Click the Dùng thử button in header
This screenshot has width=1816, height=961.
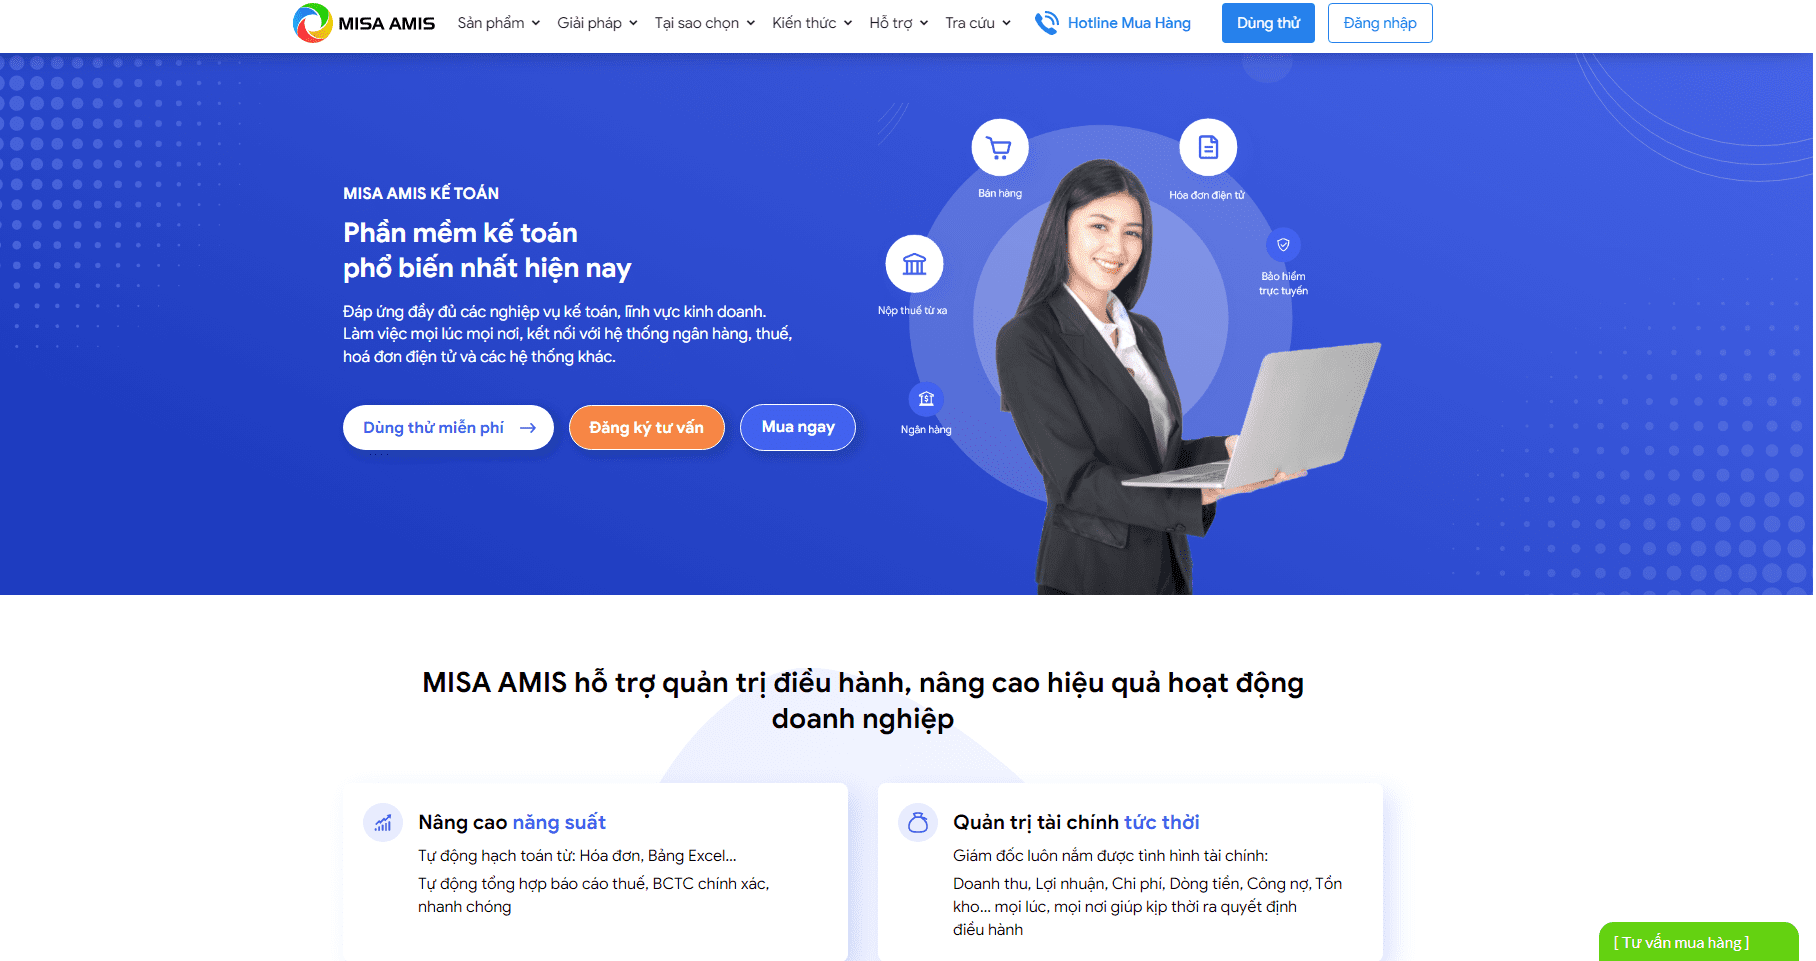[1267, 23]
